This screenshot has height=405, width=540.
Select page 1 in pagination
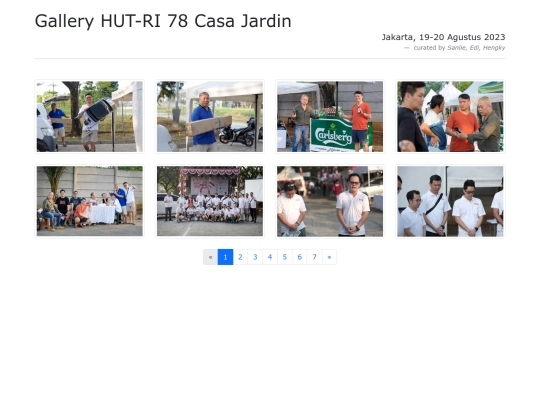pyautogui.click(x=225, y=257)
